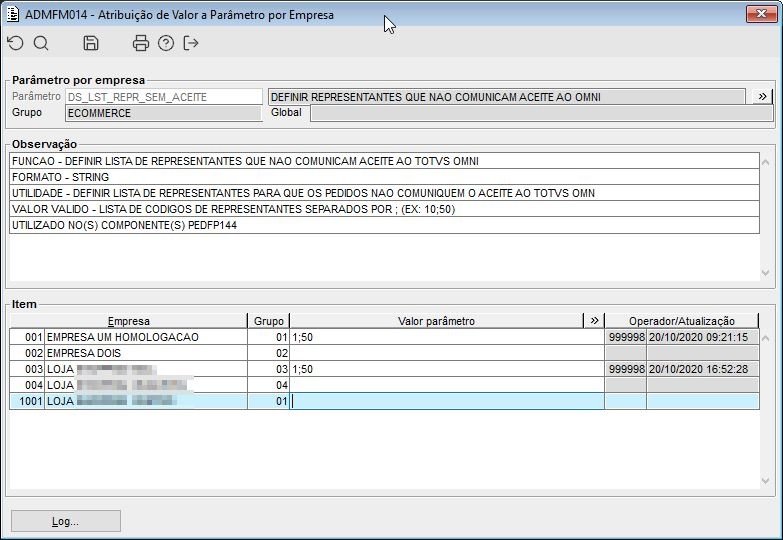783x540 pixels.
Task: Click the parameter description DEFINIR REPRESENTANTES field
Action: [x=506, y=97]
